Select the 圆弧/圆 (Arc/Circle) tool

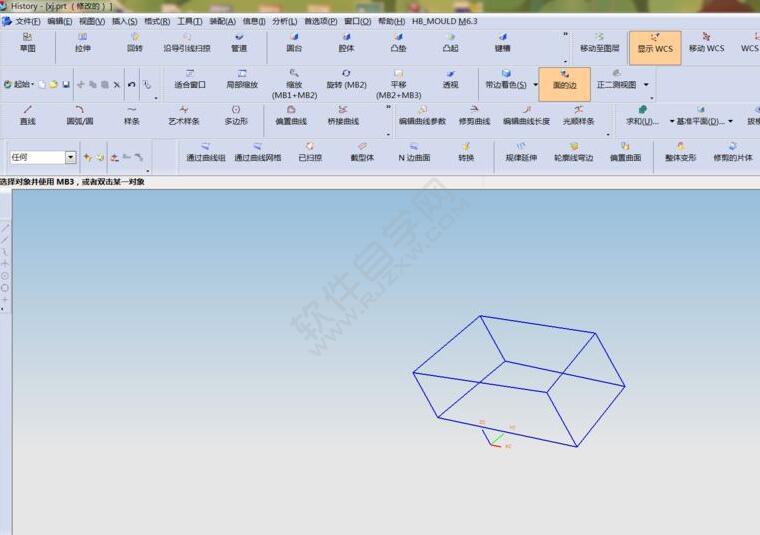pyautogui.click(x=79, y=116)
